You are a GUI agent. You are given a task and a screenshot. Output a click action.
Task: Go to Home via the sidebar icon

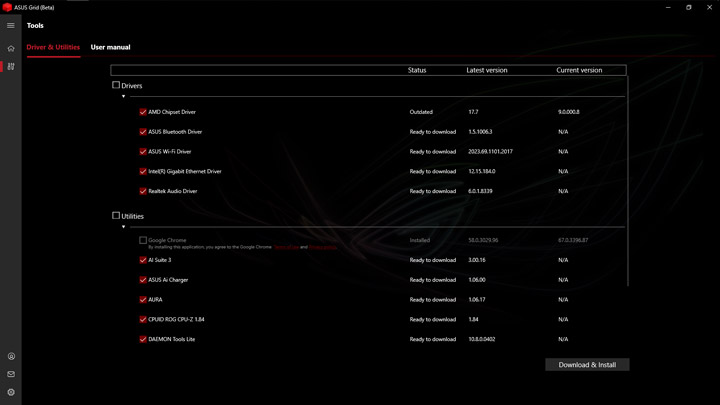pyautogui.click(x=11, y=48)
